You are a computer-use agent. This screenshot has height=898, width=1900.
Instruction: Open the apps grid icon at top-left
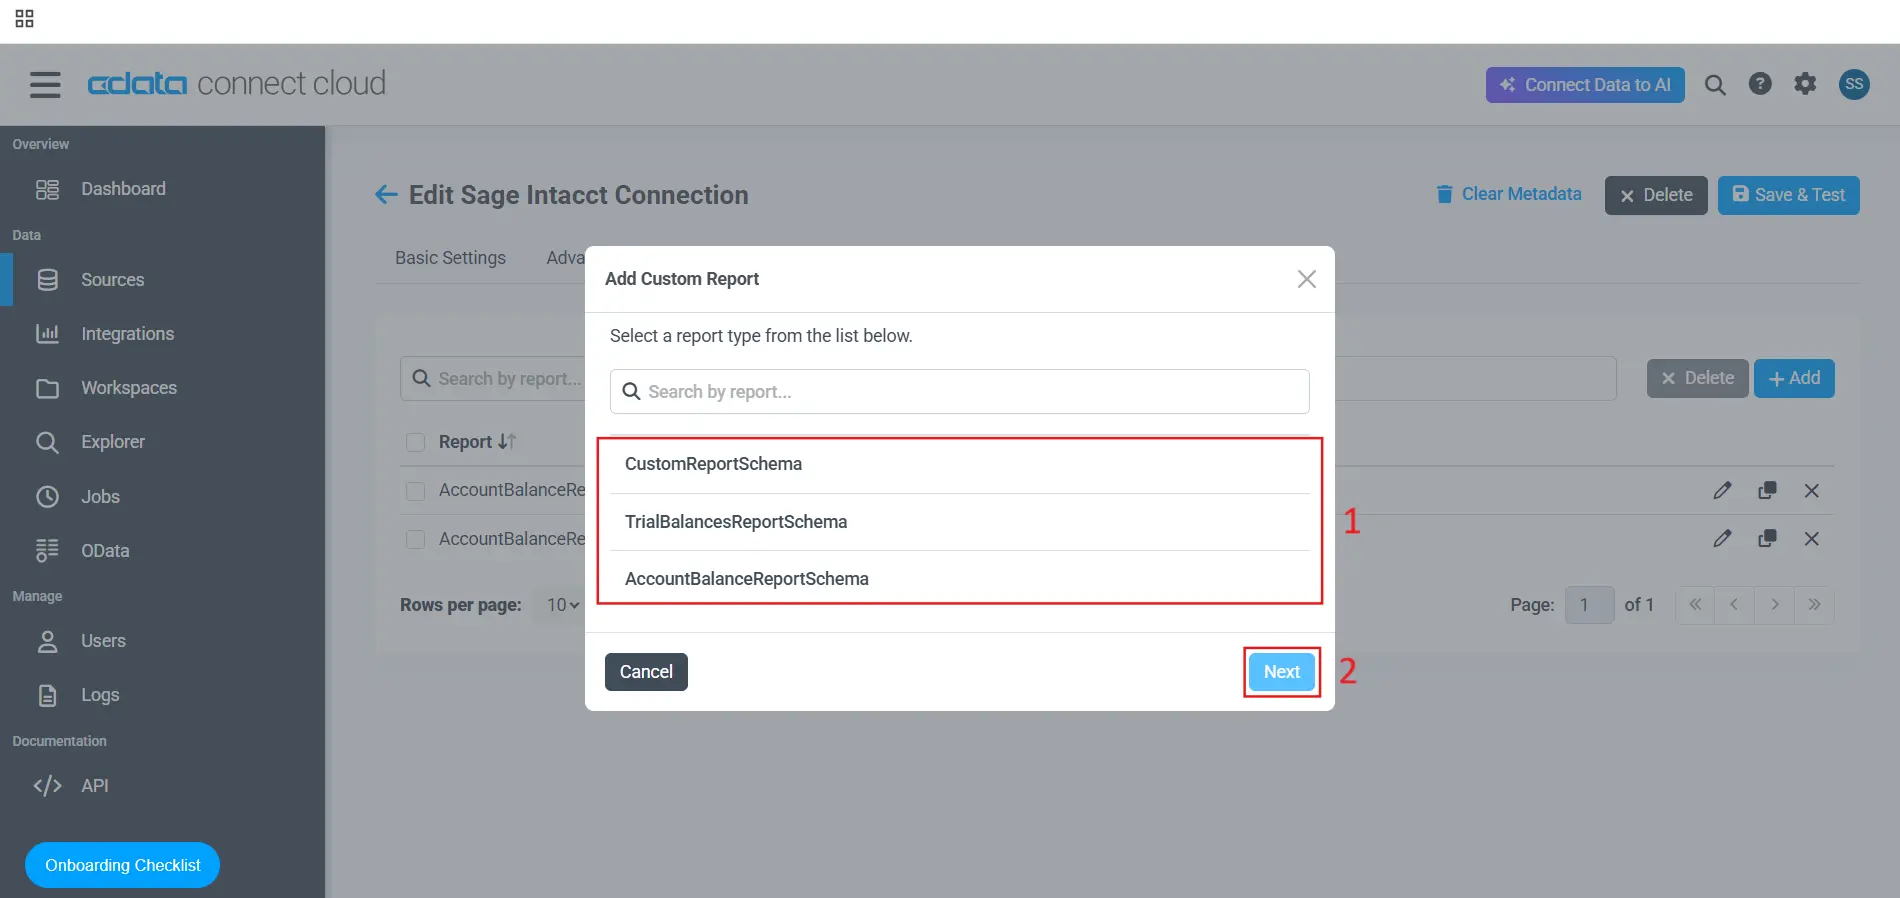[25, 19]
